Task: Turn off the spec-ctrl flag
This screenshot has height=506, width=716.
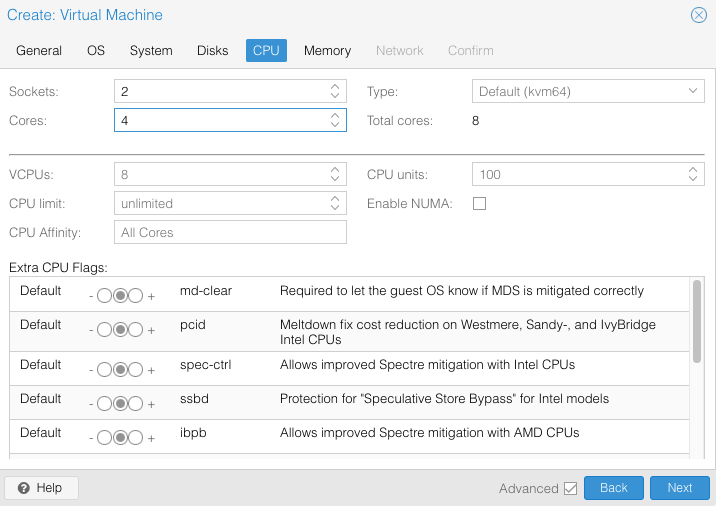Action: point(105,370)
